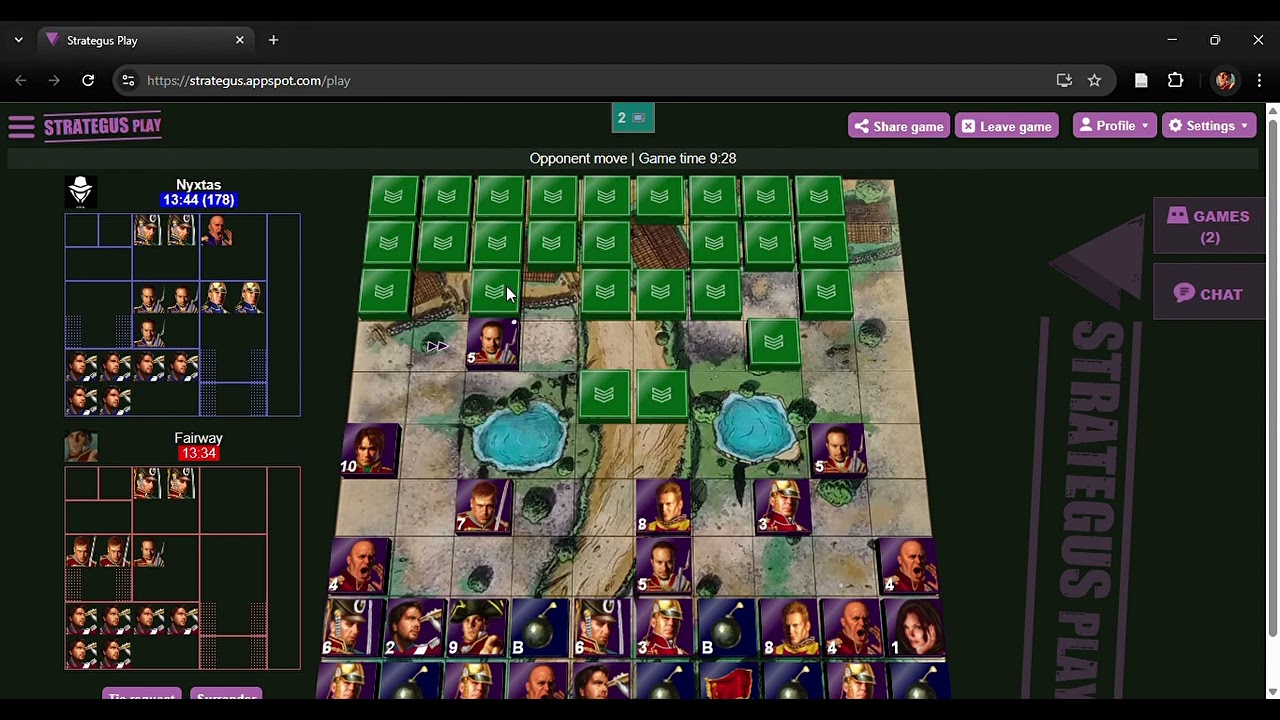Click the Fairway player avatar
Viewport: 1280px width, 720px height.
(81, 445)
